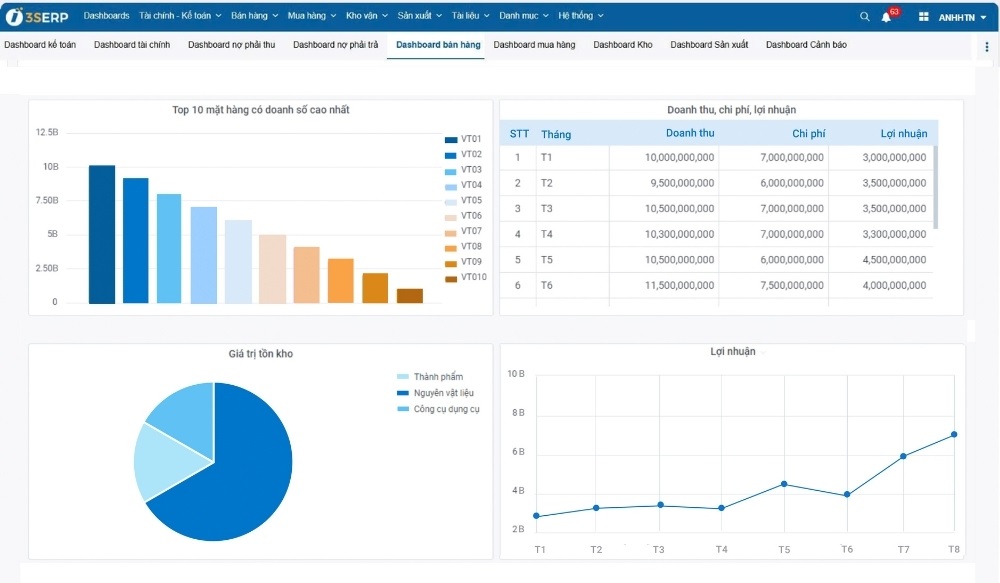Screen dimensions: 1000x583
Task: Open the three-dot options menu
Action: tap(987, 46)
